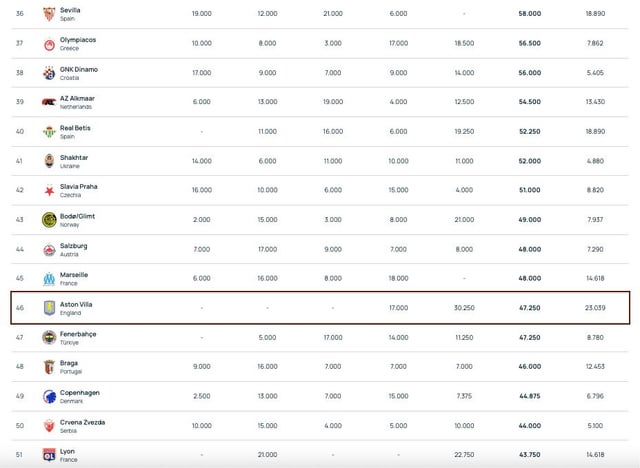Click the Olympiacos club crest icon
640x468 pixels.
48,43
